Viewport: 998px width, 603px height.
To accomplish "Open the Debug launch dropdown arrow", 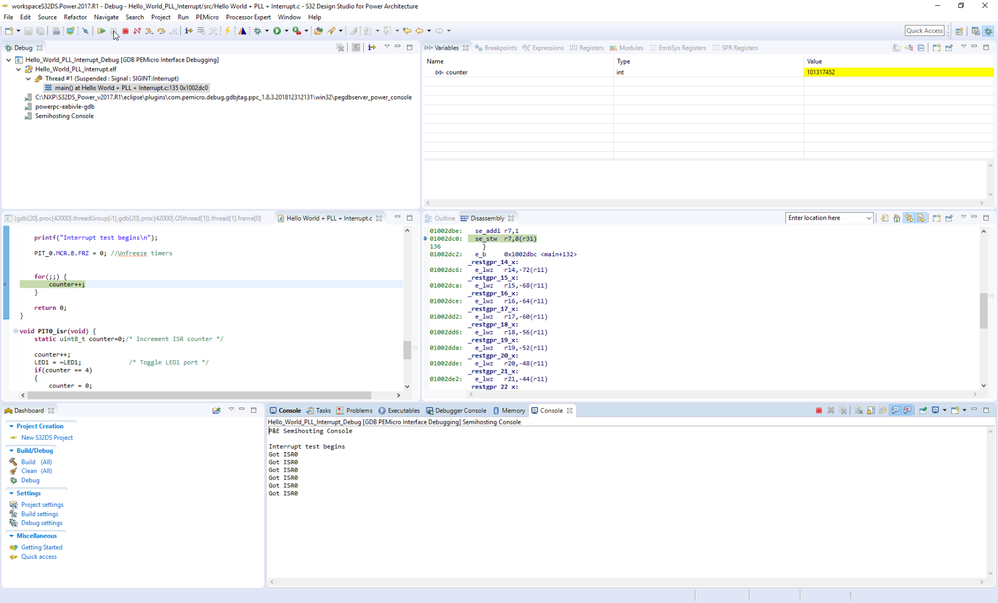I will tap(267, 31).
